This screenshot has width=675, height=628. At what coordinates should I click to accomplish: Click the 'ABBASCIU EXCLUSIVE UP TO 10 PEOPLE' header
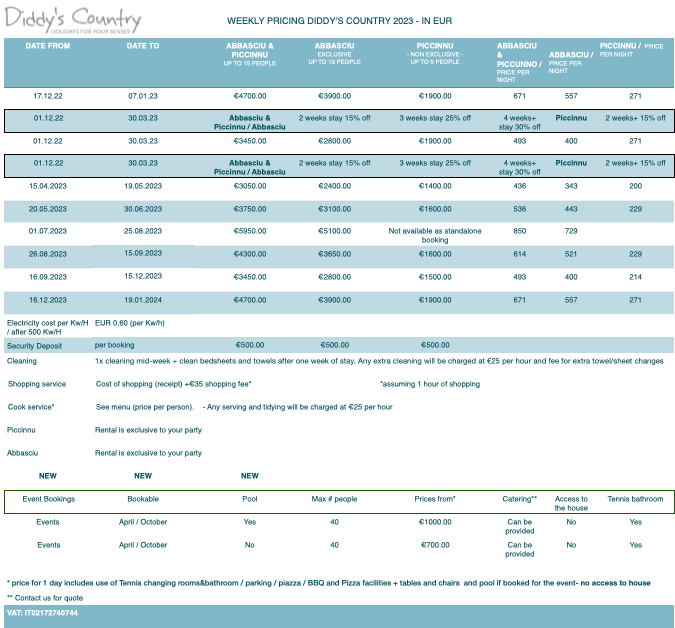[x=334, y=53]
